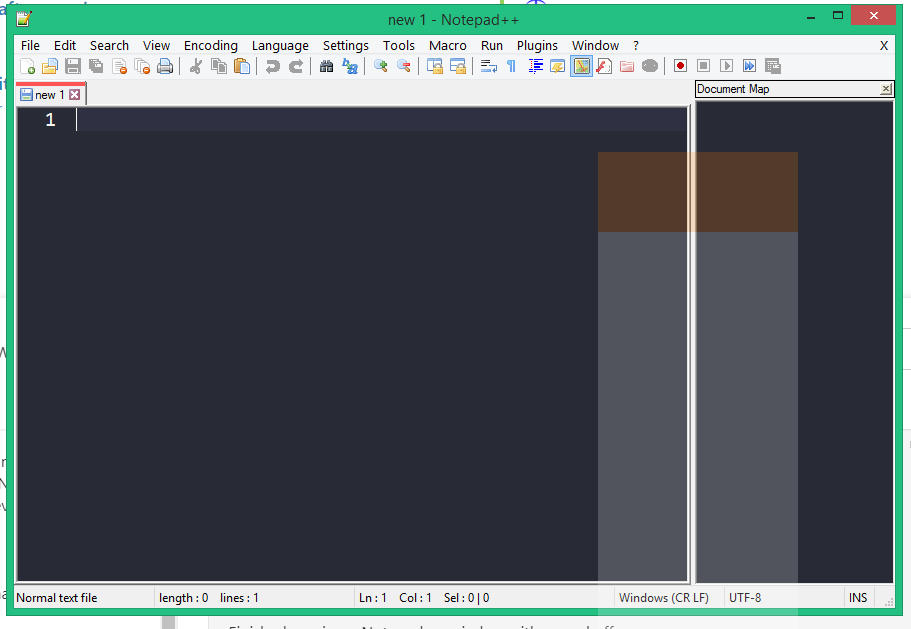Click 'Ln : 1' in the status bar

tap(372, 598)
